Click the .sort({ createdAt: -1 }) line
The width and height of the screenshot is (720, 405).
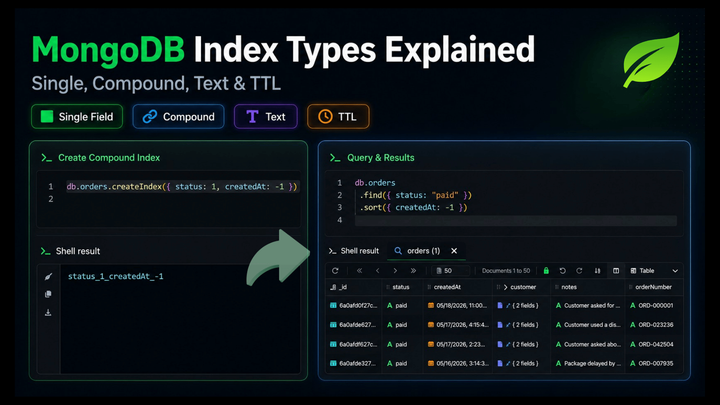[414, 208]
